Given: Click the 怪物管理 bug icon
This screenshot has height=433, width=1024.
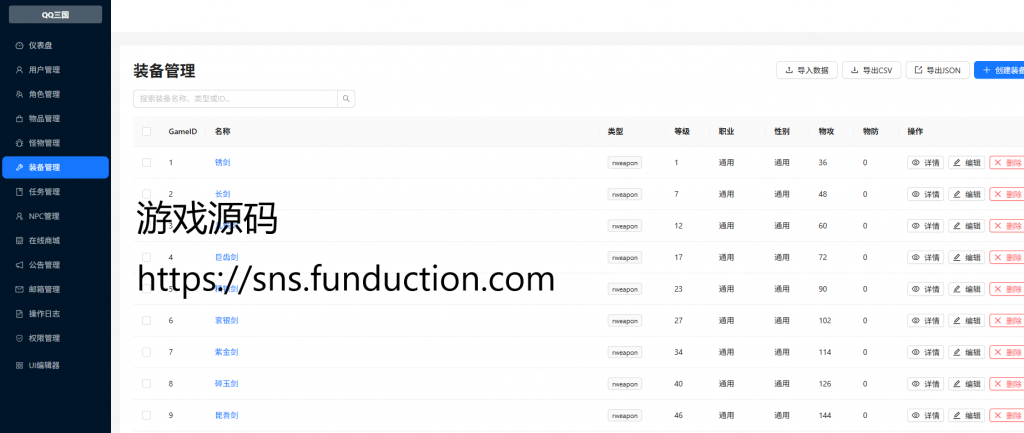Looking at the screenshot, I should tap(20, 143).
